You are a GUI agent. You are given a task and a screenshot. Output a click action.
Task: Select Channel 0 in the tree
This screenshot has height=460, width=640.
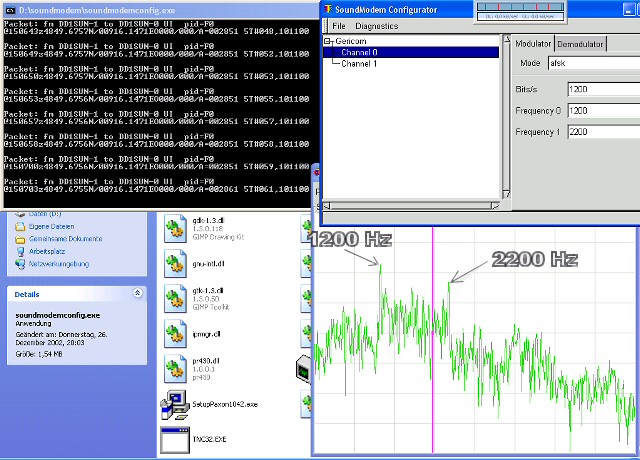pos(359,52)
